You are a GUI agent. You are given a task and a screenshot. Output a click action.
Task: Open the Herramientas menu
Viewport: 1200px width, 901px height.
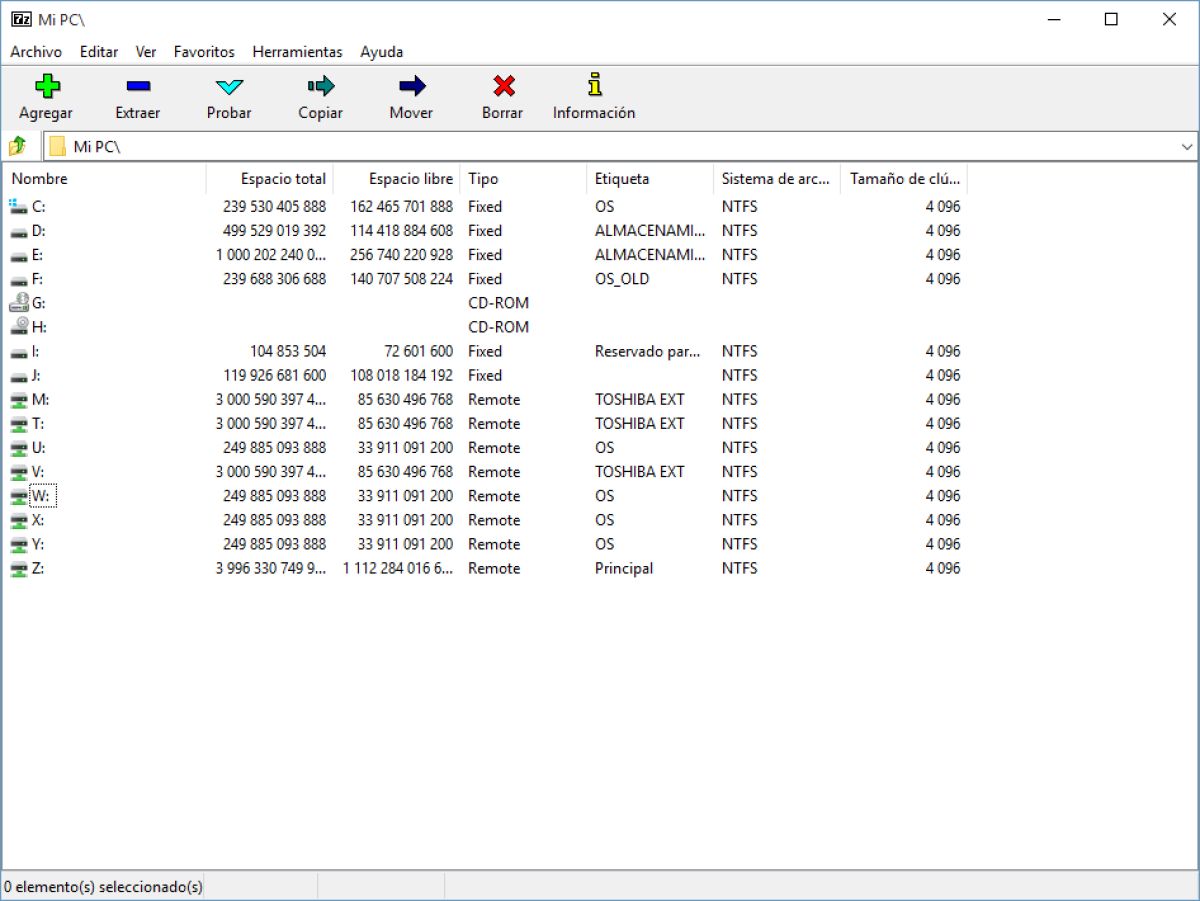pyautogui.click(x=297, y=52)
